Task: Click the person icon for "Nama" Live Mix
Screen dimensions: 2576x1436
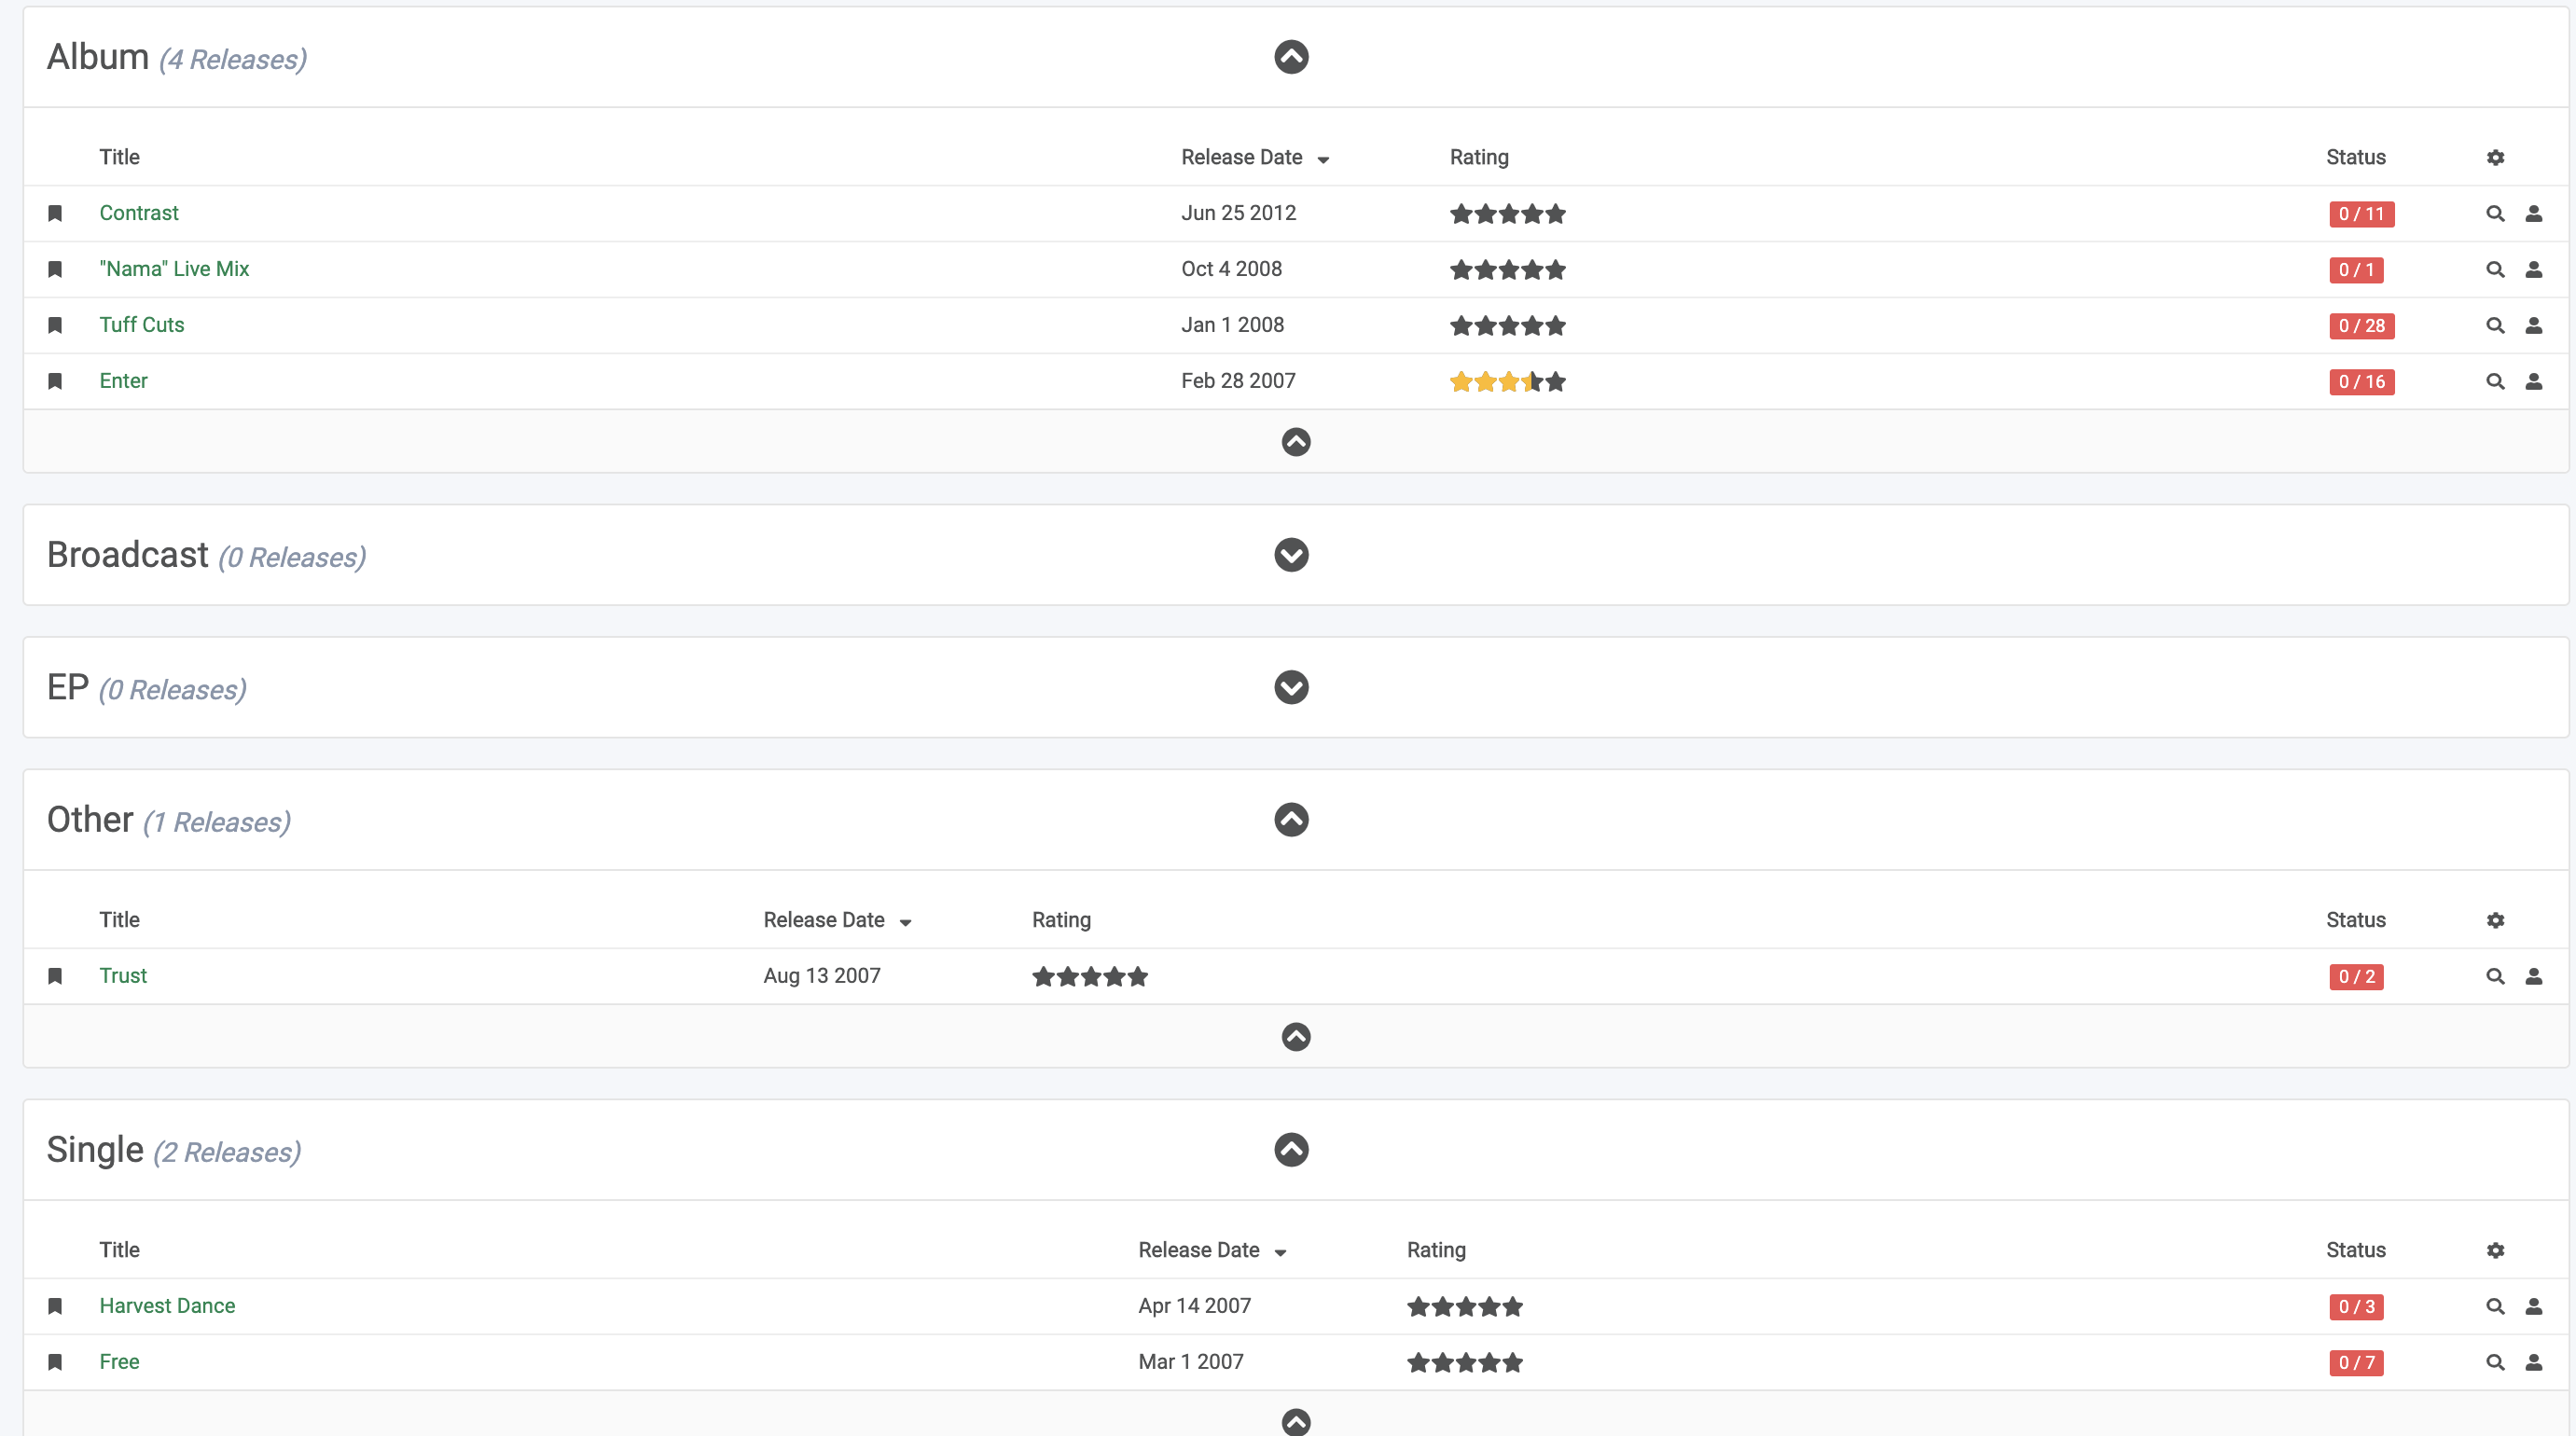Action: [2535, 269]
